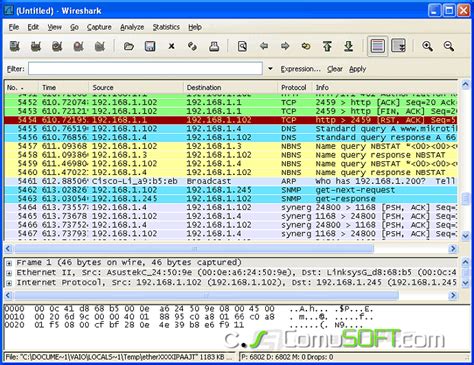Sort by the No. column header
Viewport: 474px width, 365px height.
click(x=21, y=88)
